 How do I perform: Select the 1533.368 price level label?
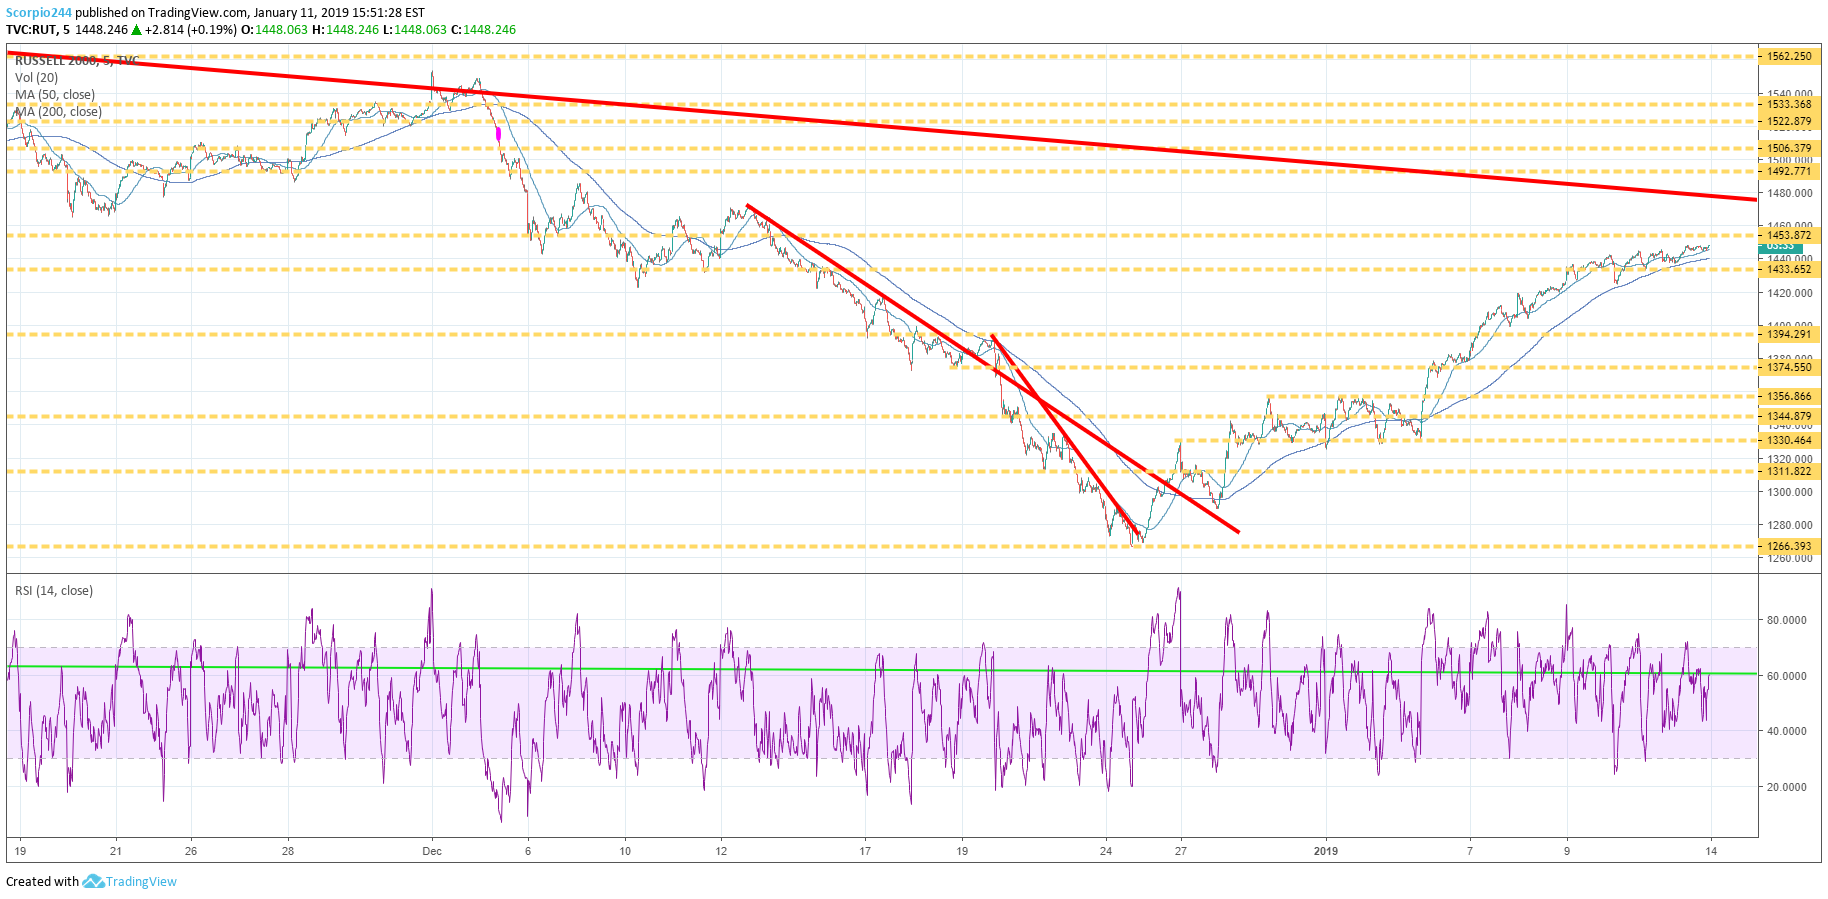tap(1789, 104)
